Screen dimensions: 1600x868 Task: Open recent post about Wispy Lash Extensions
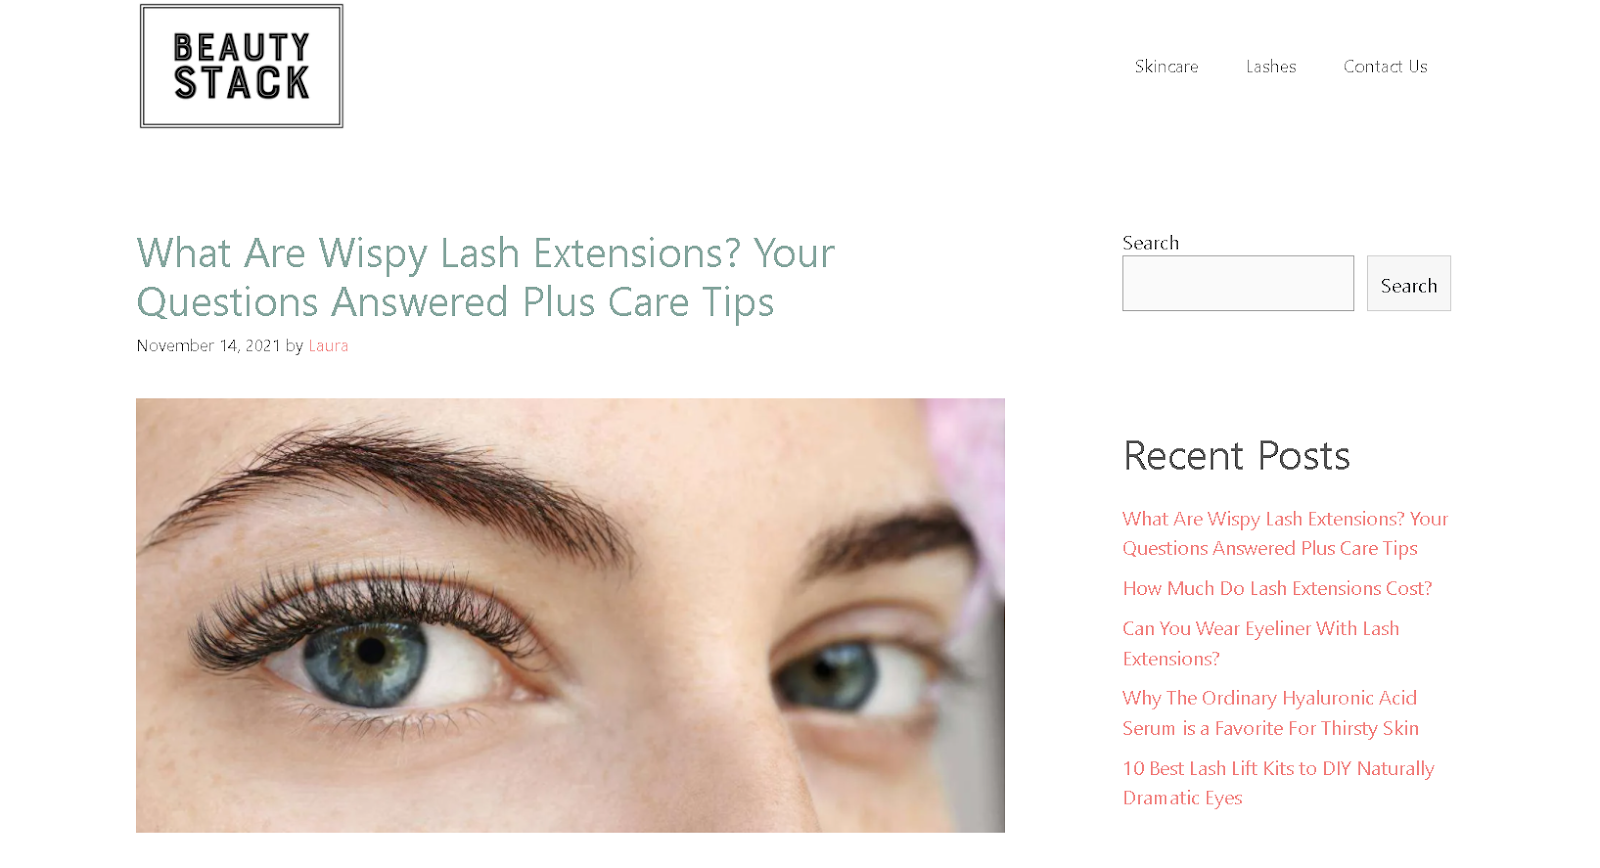tap(1285, 533)
